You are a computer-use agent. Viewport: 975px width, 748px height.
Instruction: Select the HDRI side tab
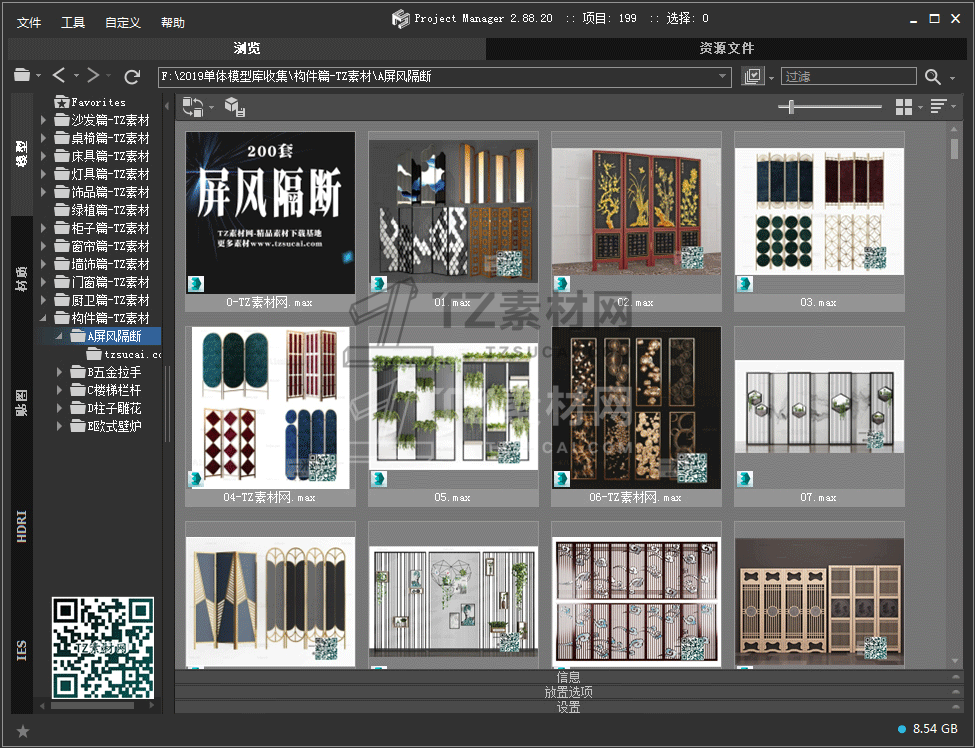pos(22,522)
